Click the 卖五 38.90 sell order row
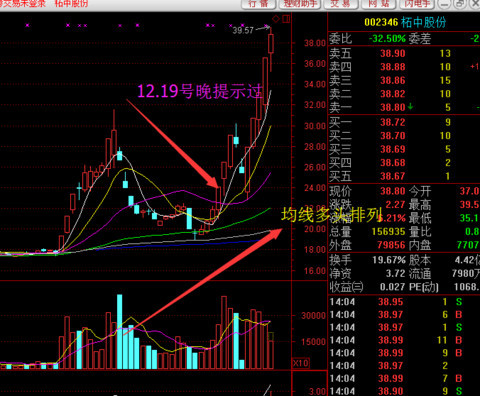This screenshot has width=480, height=396. (404, 53)
